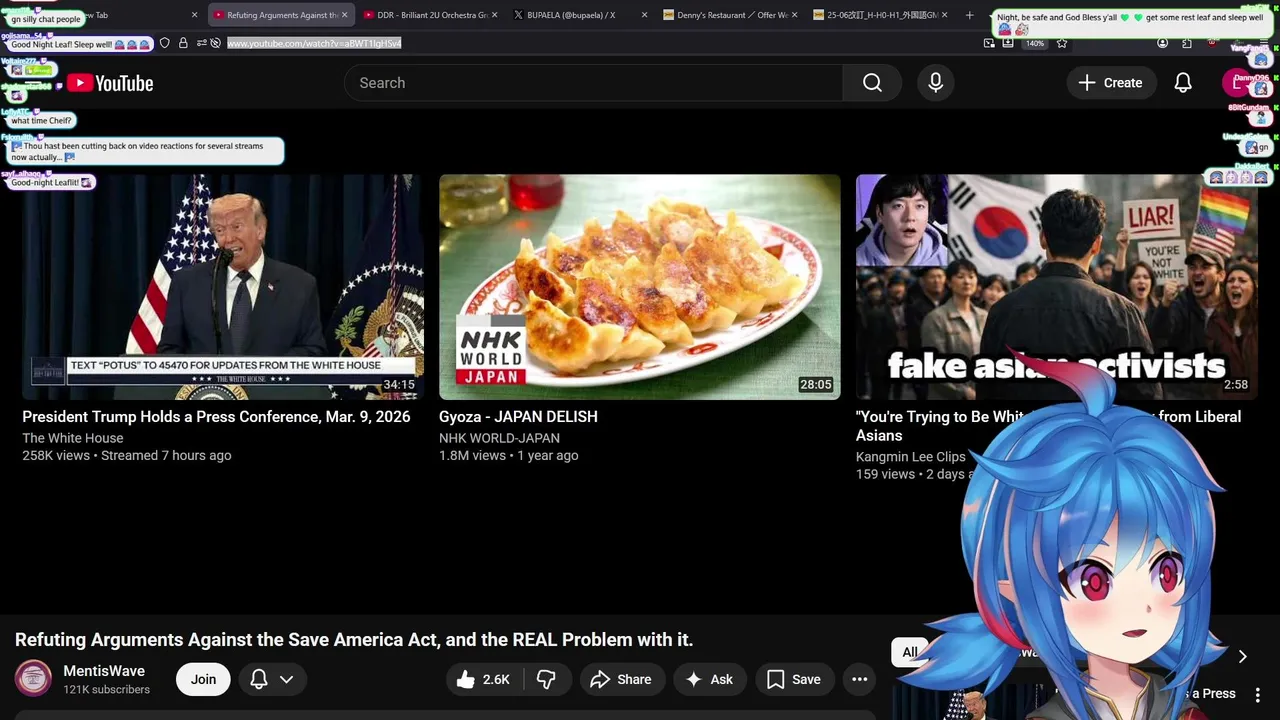The height and width of the screenshot is (720, 1280).
Task: Click '1.8M views • 1 year ago' text
Action: (x=509, y=456)
